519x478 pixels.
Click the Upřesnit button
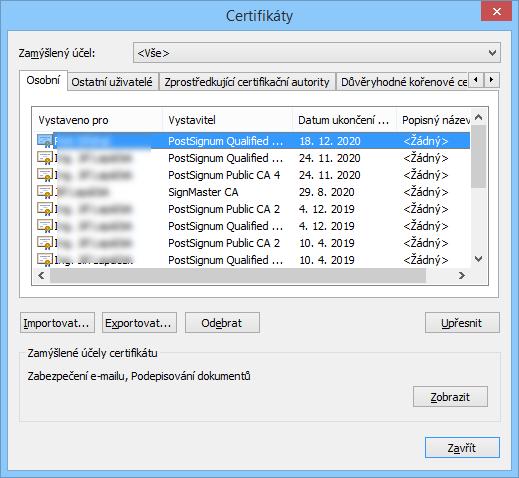tap(462, 323)
